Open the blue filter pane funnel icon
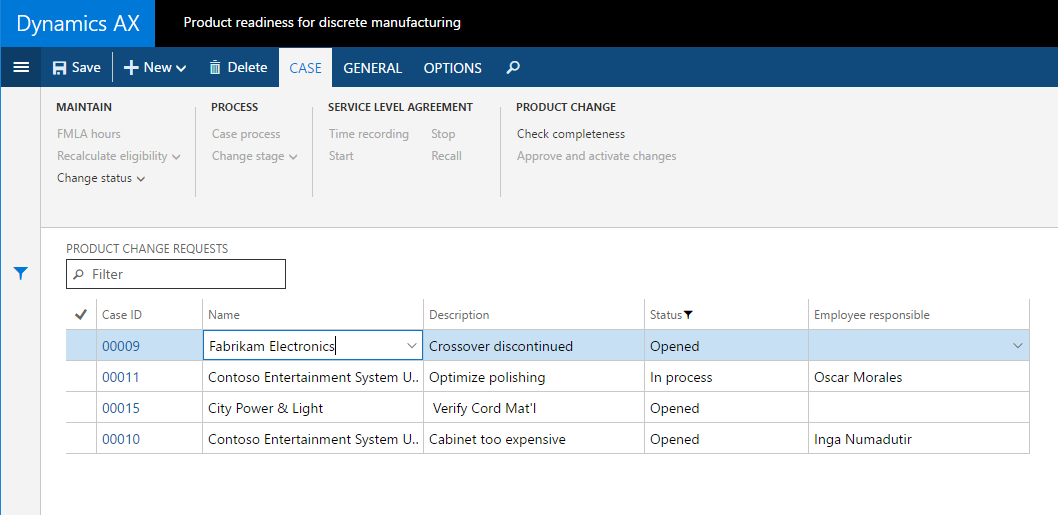 point(21,273)
